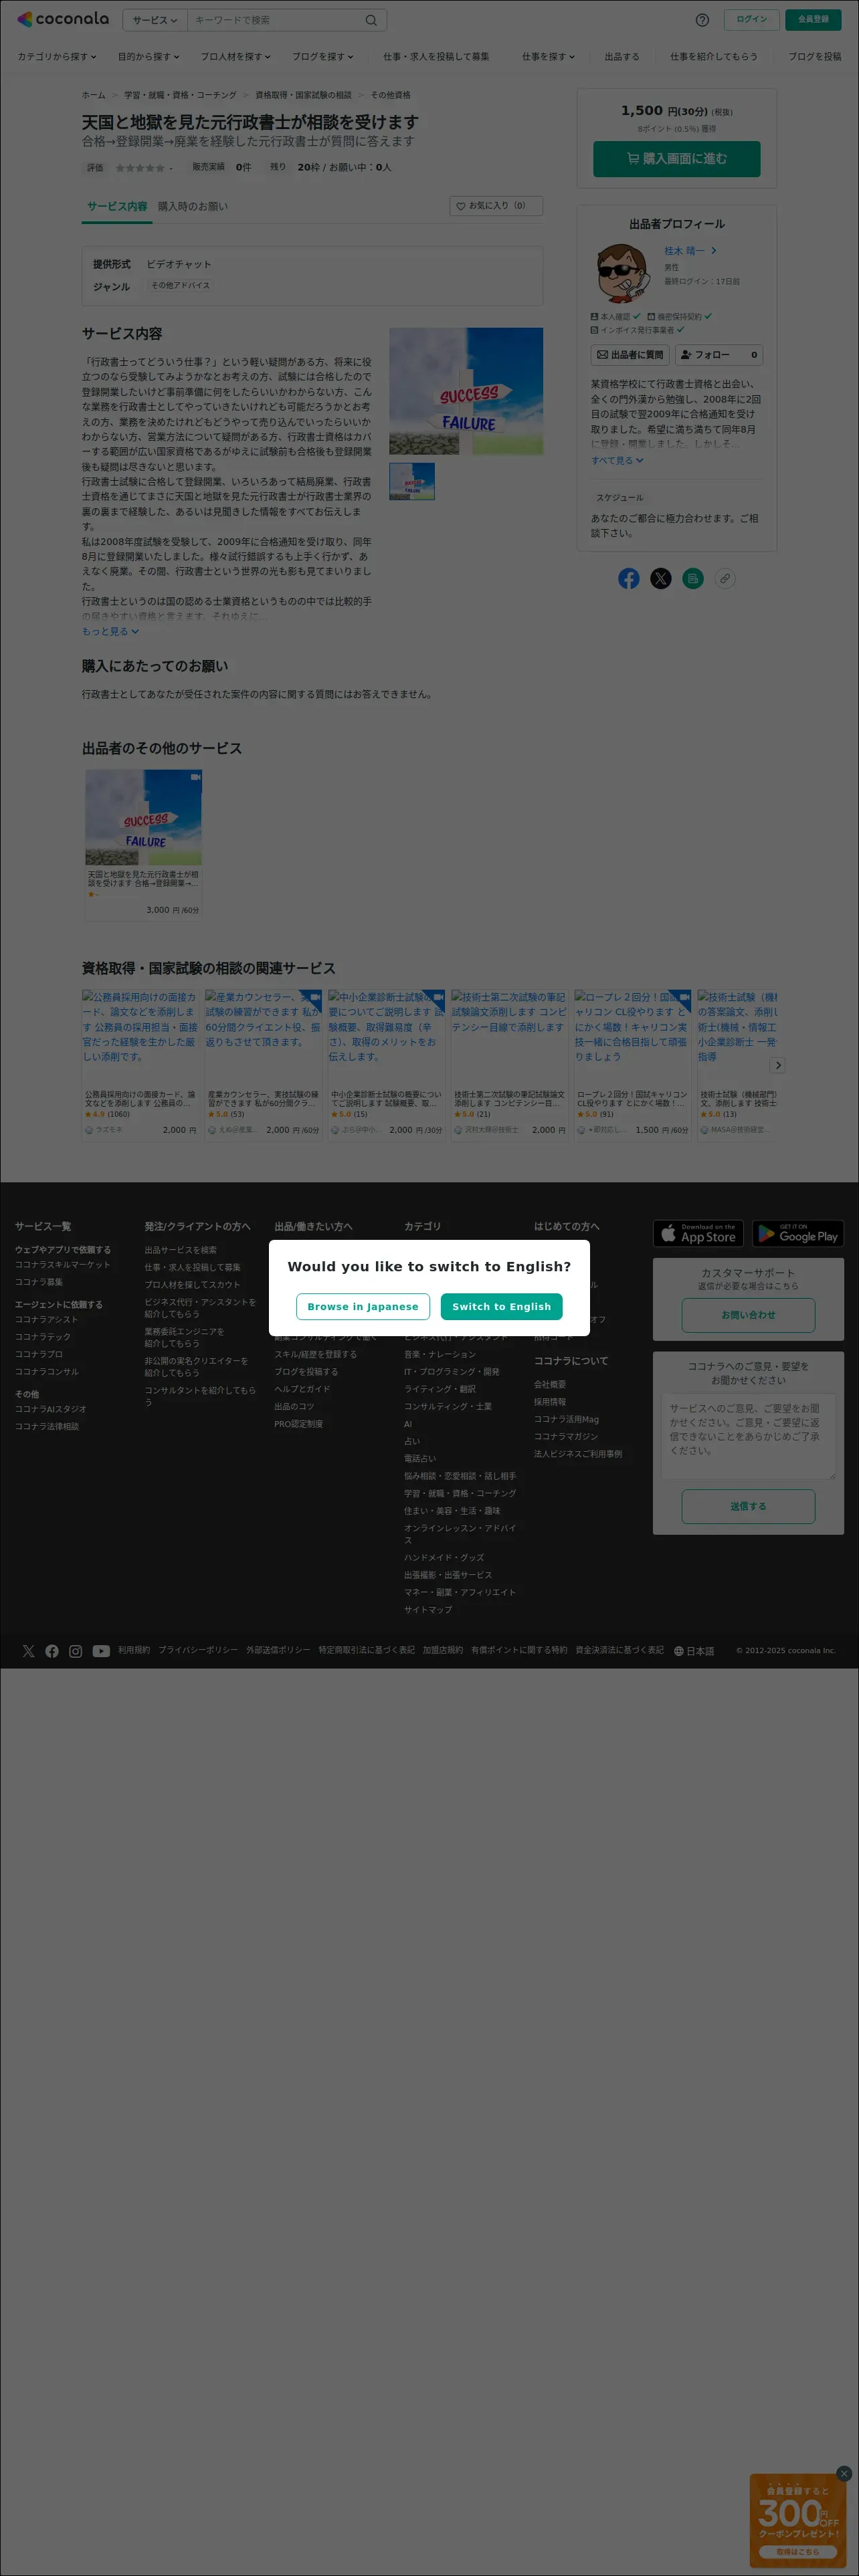
Task: Open breadcrumb ホーム
Action: click(93, 95)
